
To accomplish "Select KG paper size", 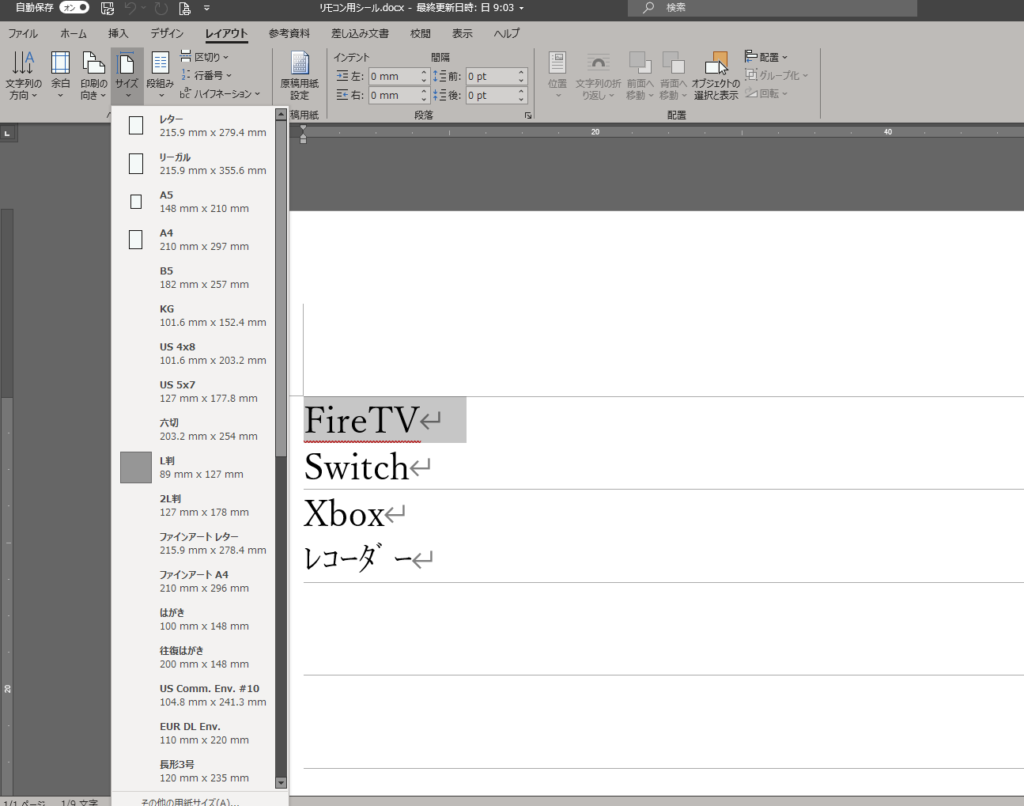I will (193, 315).
